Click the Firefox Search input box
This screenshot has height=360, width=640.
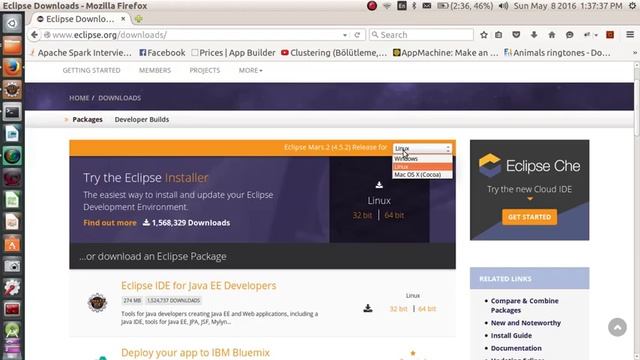pos(422,35)
